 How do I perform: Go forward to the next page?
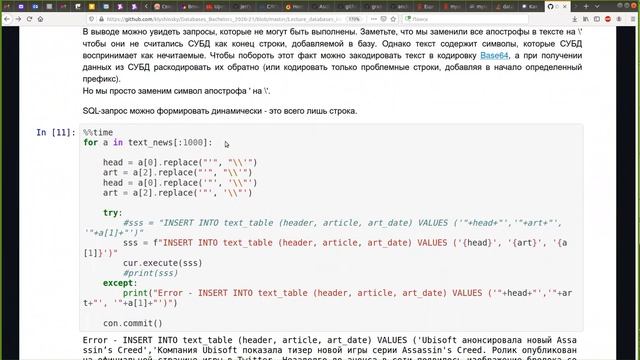pos(18,19)
